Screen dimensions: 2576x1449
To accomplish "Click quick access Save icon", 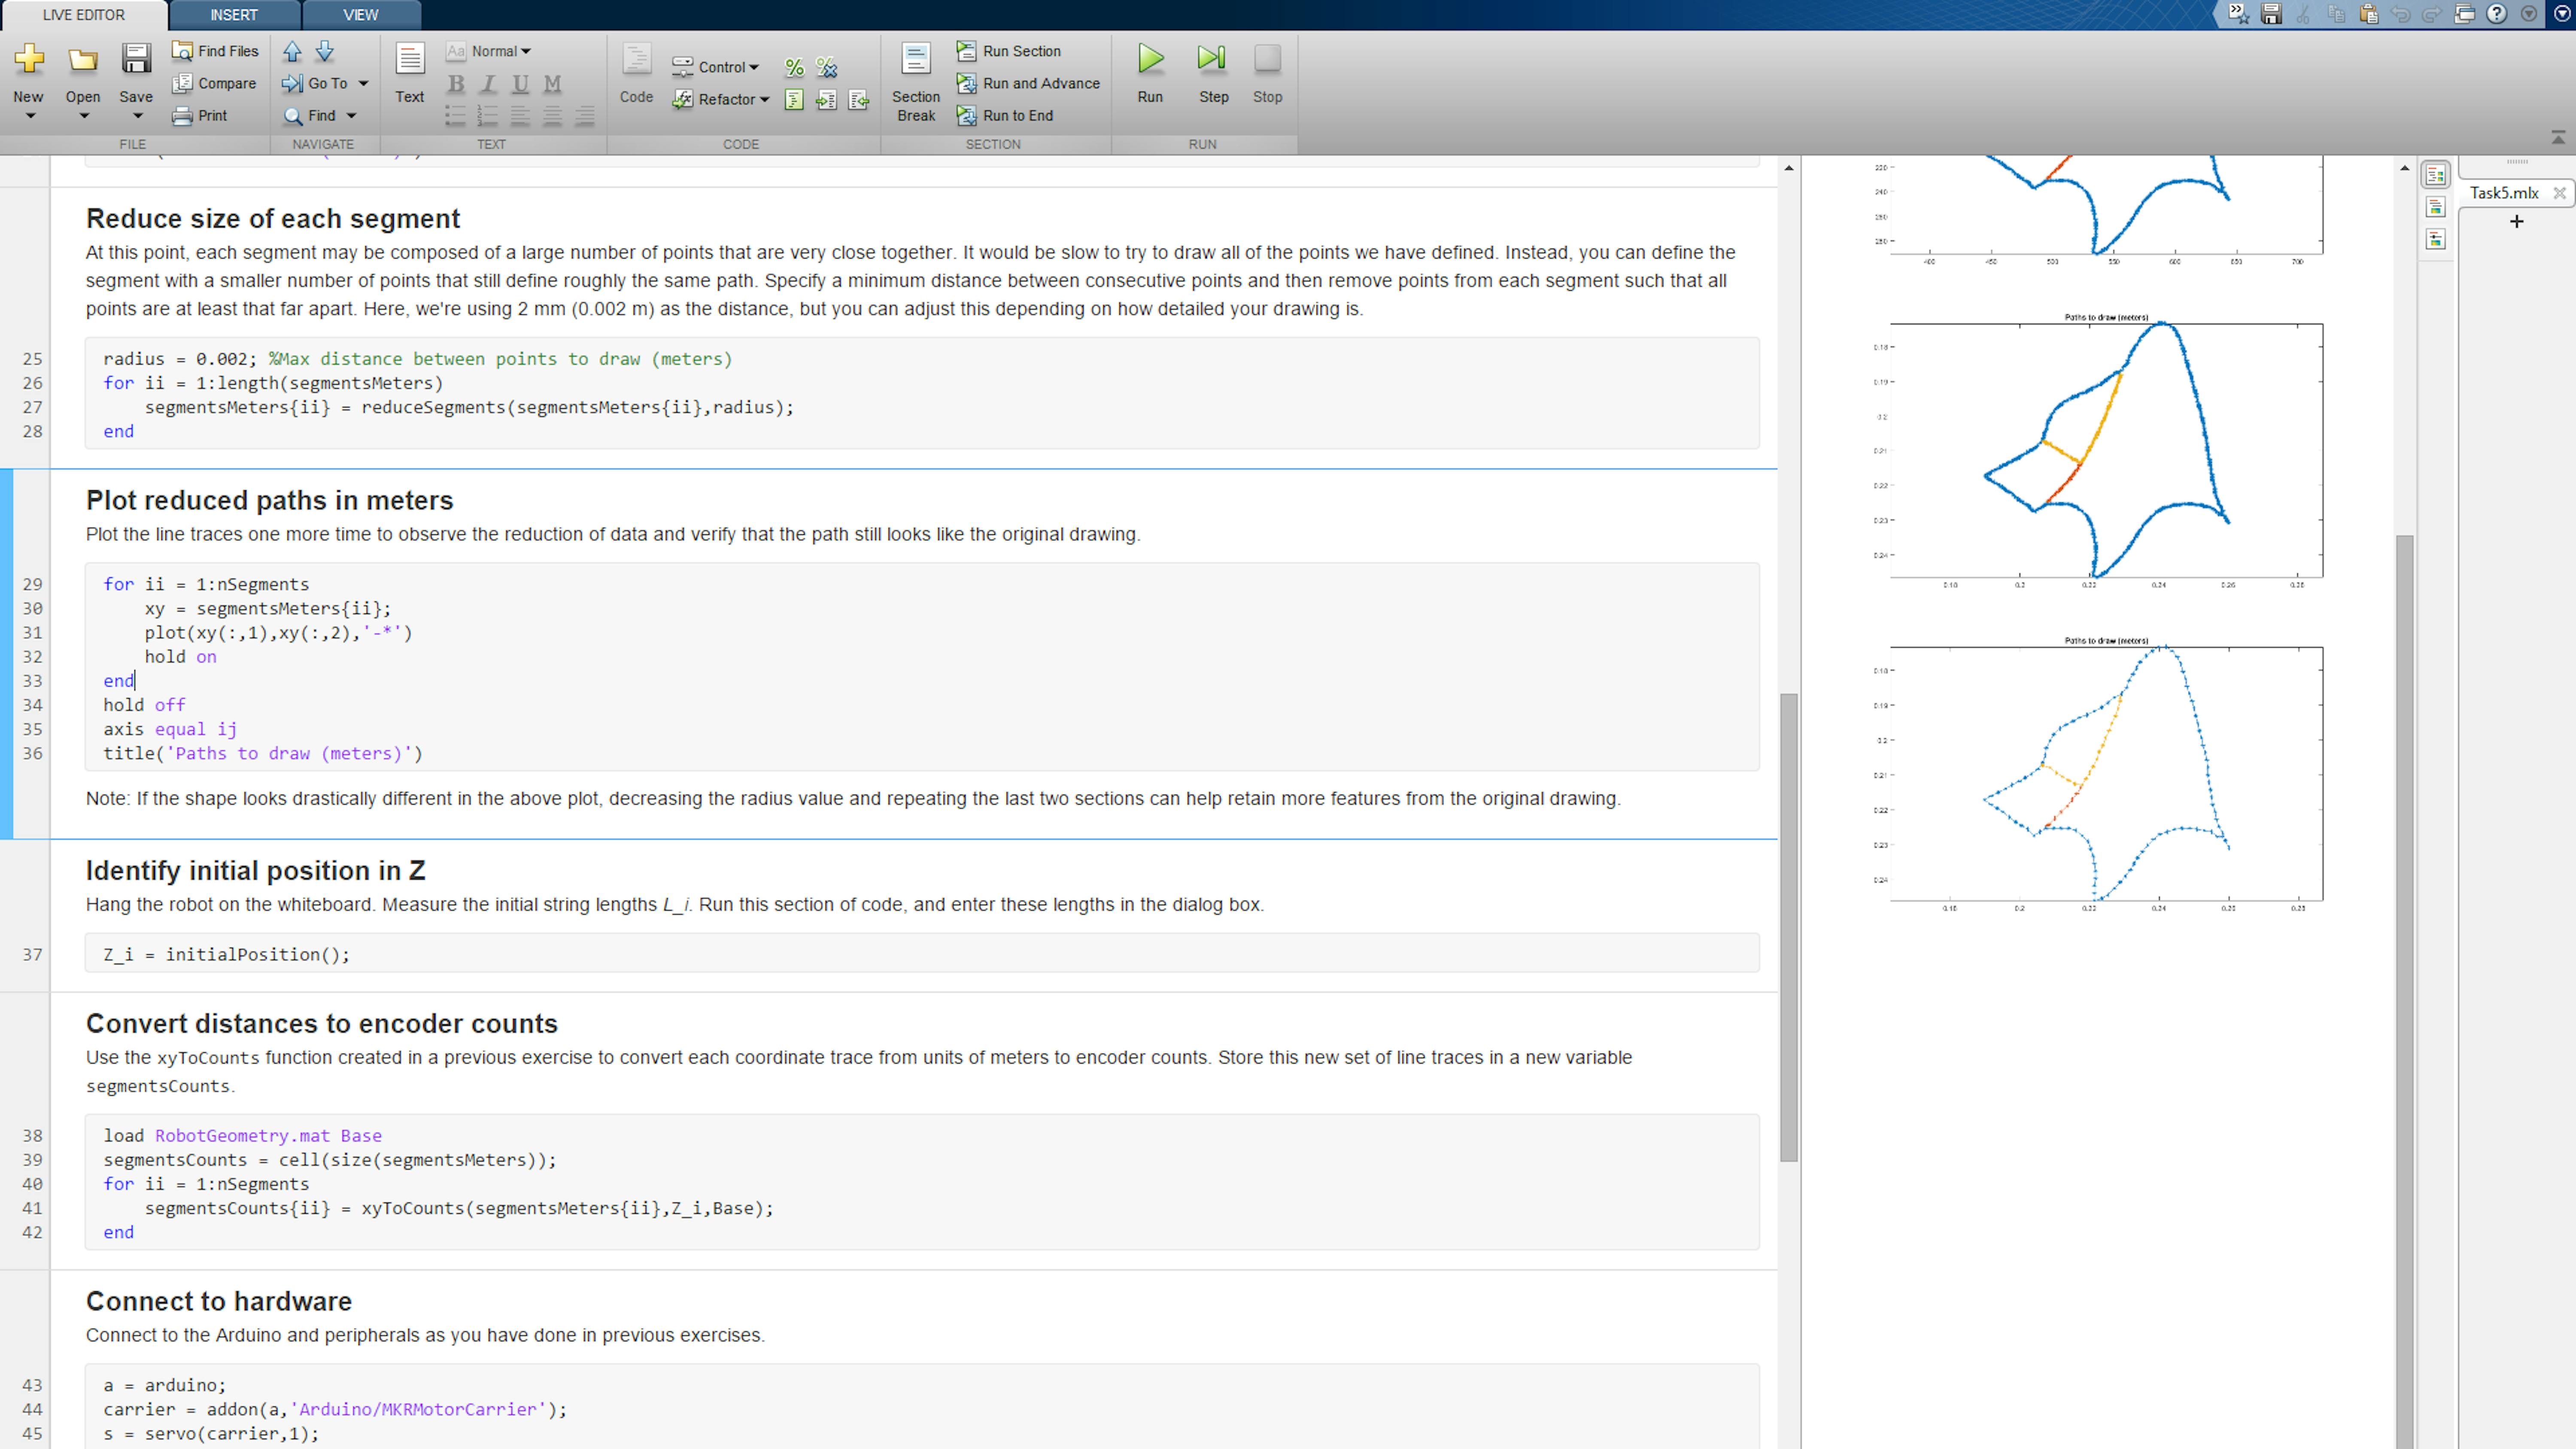I will click(2272, 14).
